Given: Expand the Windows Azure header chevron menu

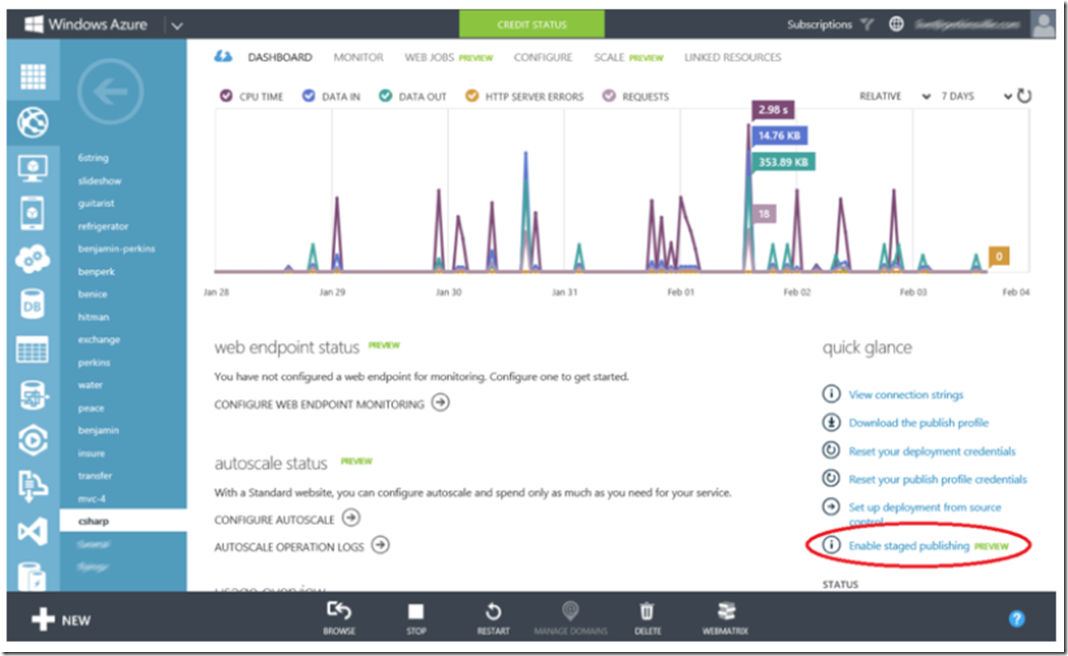Looking at the screenshot, I should [x=177, y=26].
